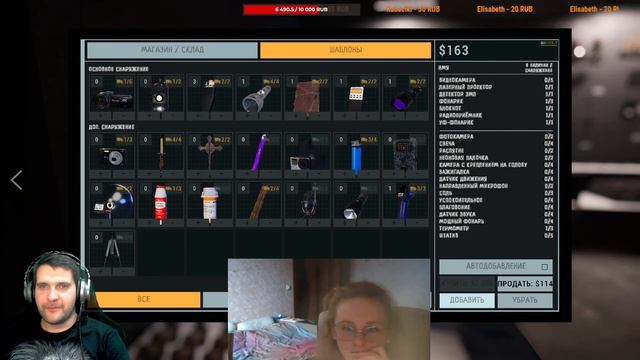
Task: Click the plus button under the video camera
Action: [x=101, y=116]
